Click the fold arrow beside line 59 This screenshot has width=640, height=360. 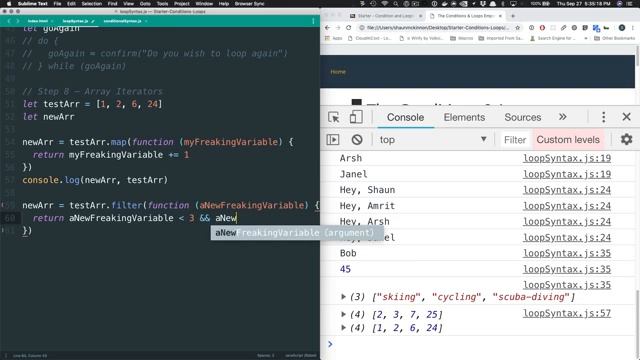[x=3, y=205]
